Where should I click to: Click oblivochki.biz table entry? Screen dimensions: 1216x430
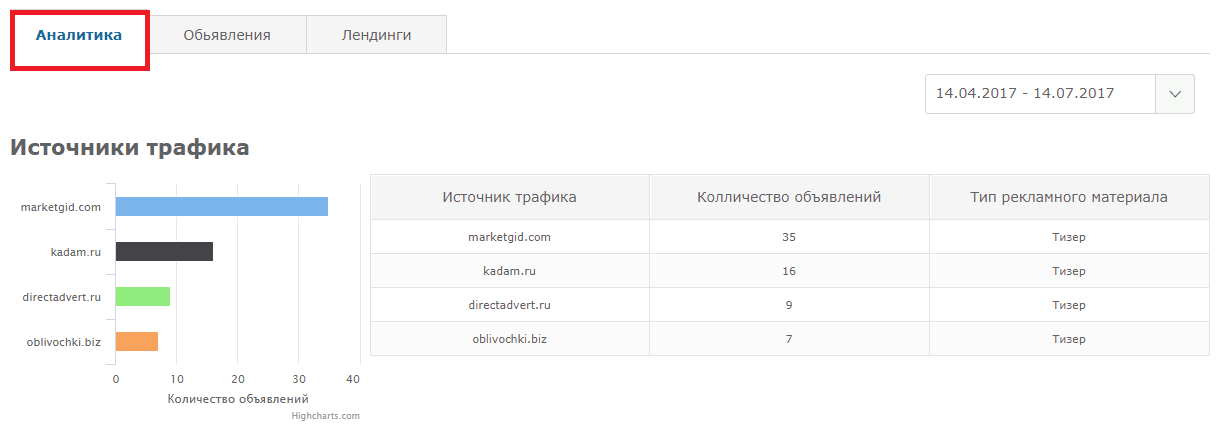pyautogui.click(x=510, y=339)
